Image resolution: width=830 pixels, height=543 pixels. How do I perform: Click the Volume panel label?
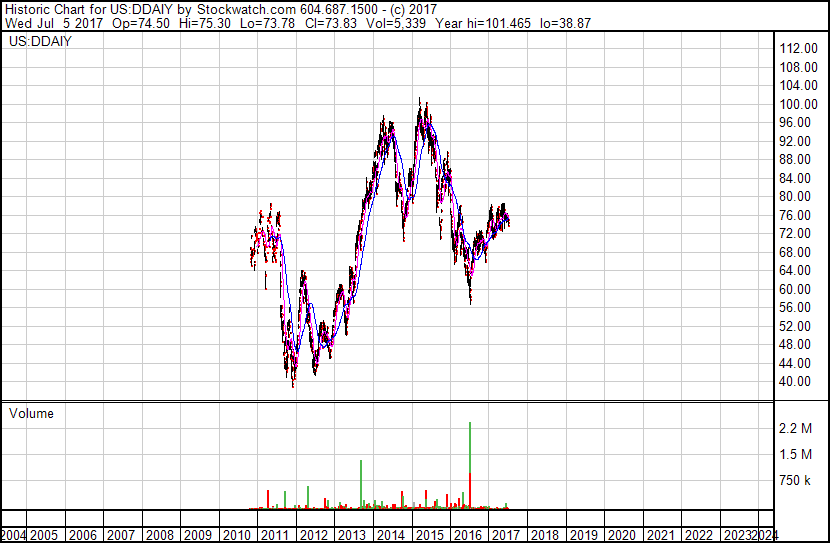[x=31, y=413]
